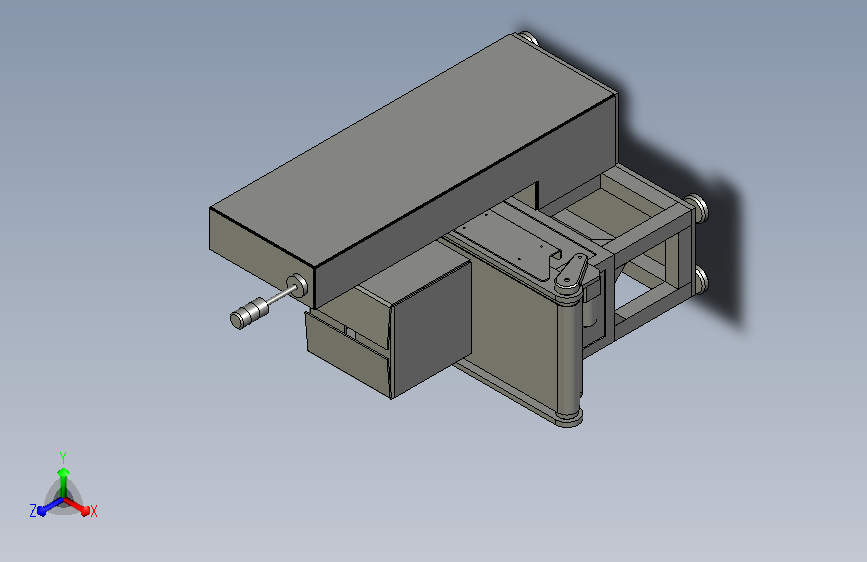867x562 pixels.
Task: Click the blue Z axis arrow on the triad
Action: [51, 506]
